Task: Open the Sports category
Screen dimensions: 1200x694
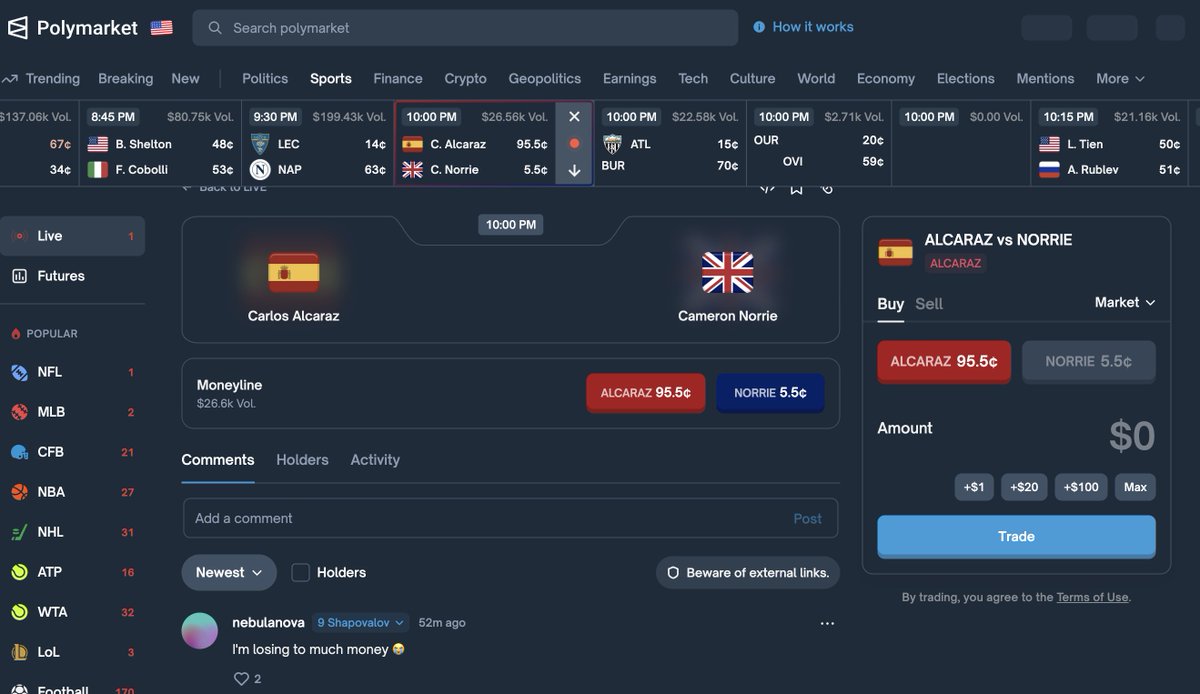Action: [331, 78]
